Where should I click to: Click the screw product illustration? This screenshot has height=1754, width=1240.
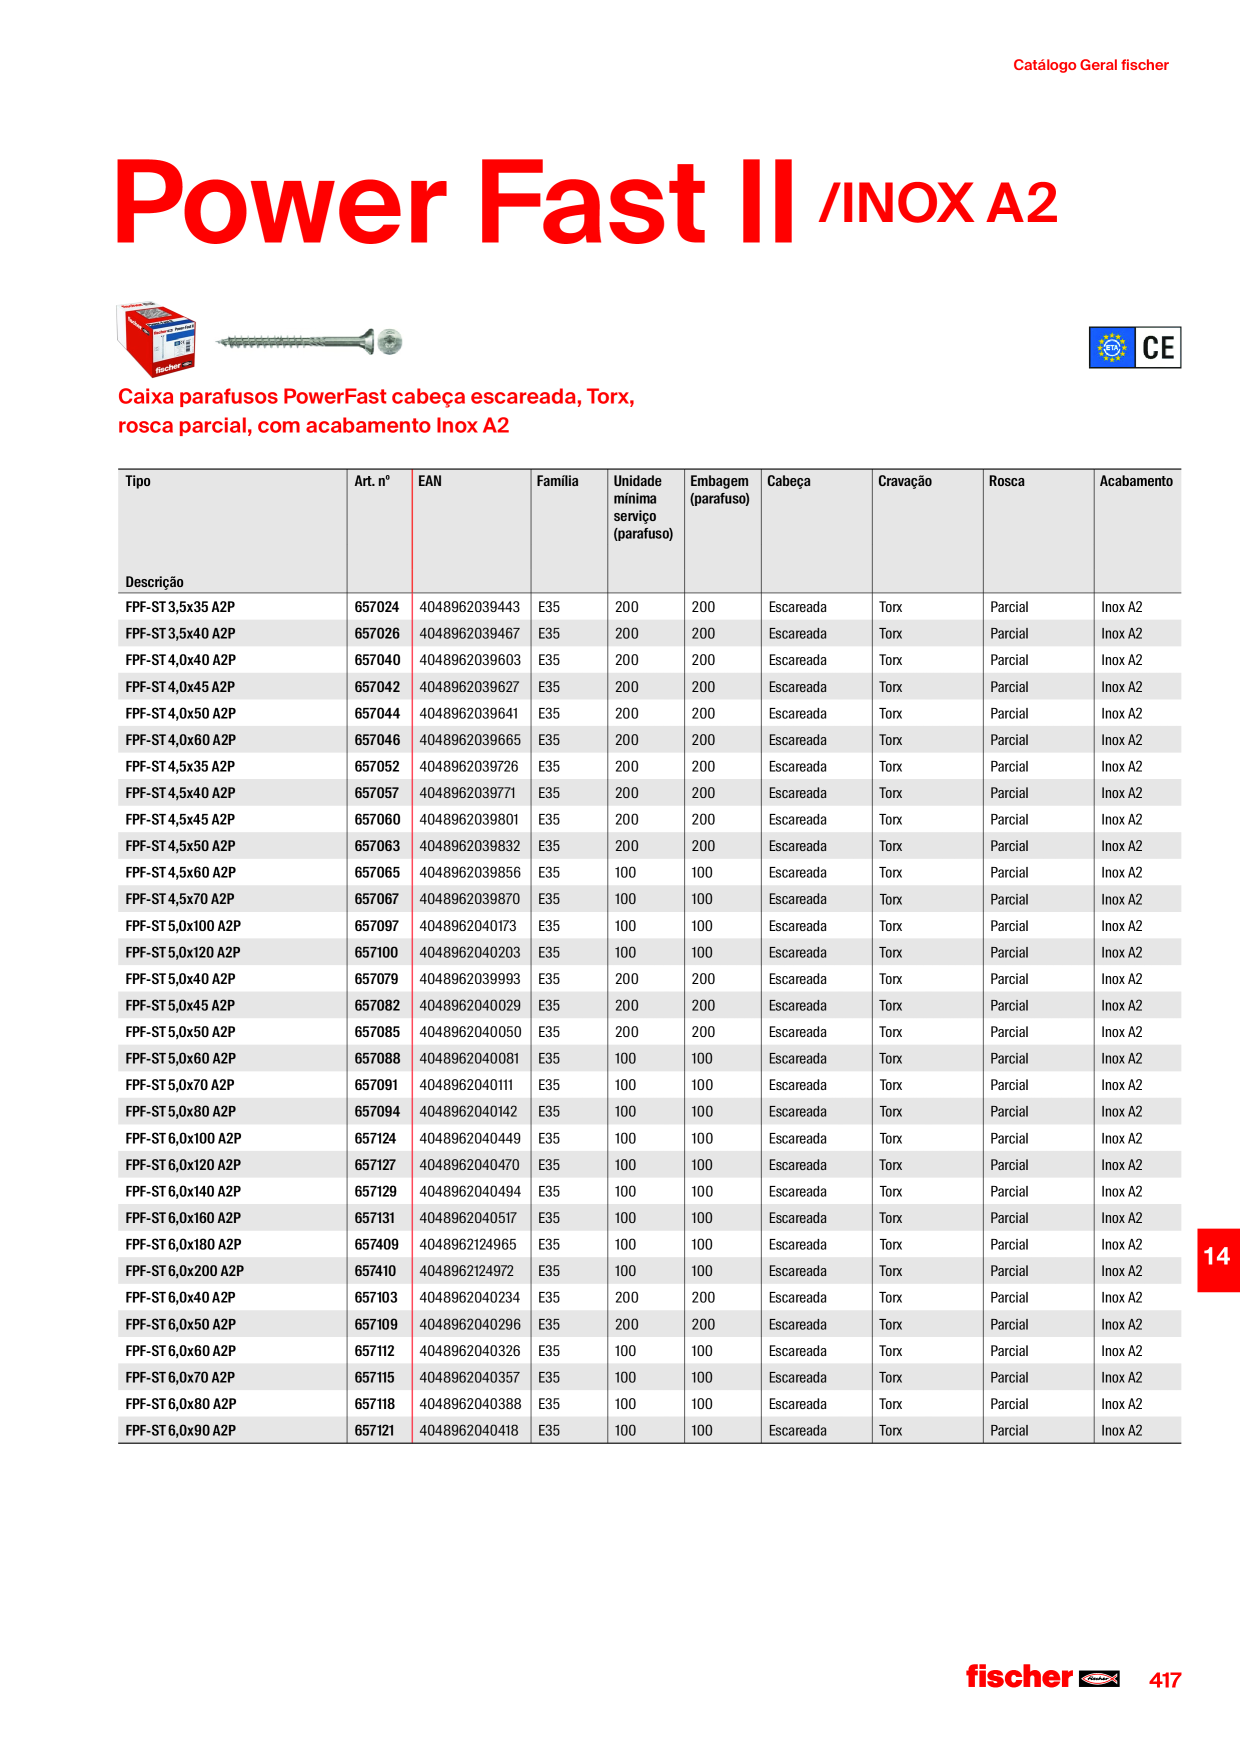tap(310, 342)
